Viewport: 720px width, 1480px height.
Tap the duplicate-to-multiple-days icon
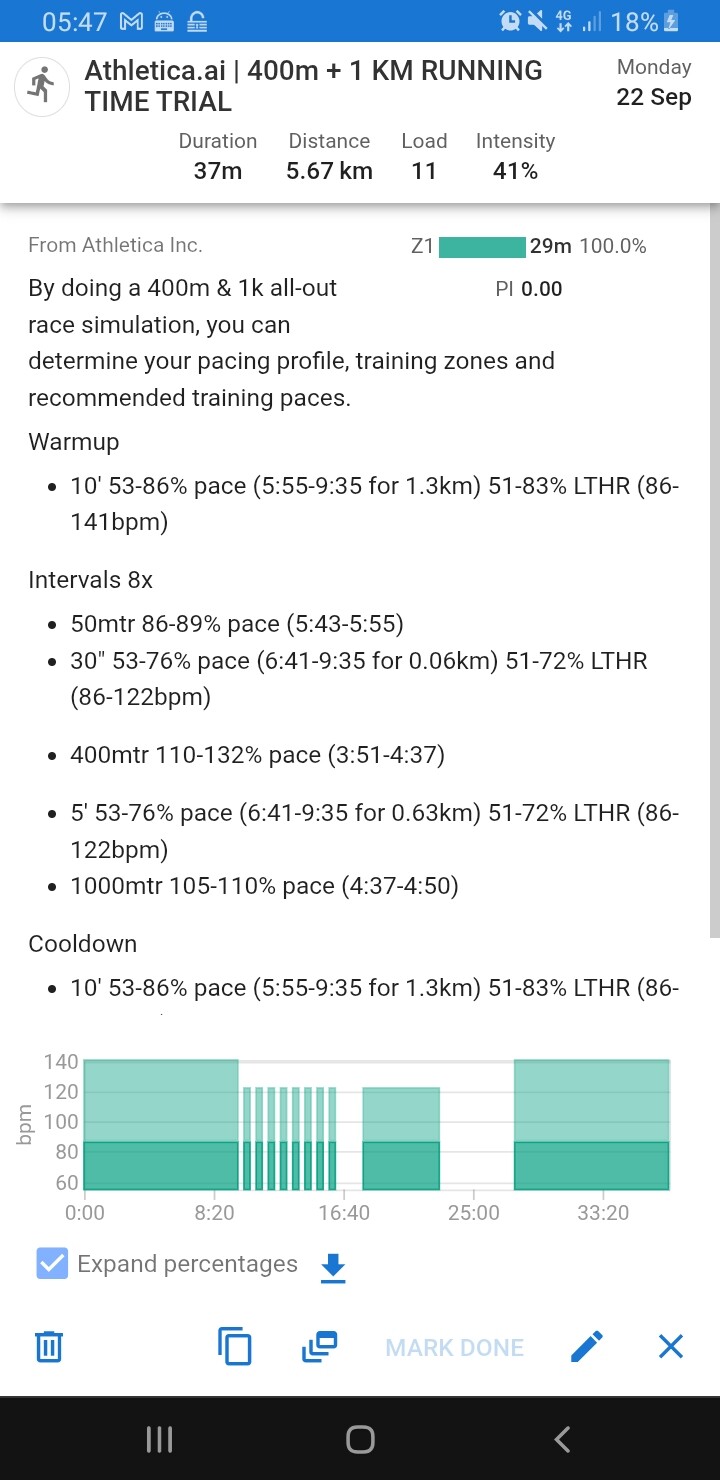[319, 1347]
